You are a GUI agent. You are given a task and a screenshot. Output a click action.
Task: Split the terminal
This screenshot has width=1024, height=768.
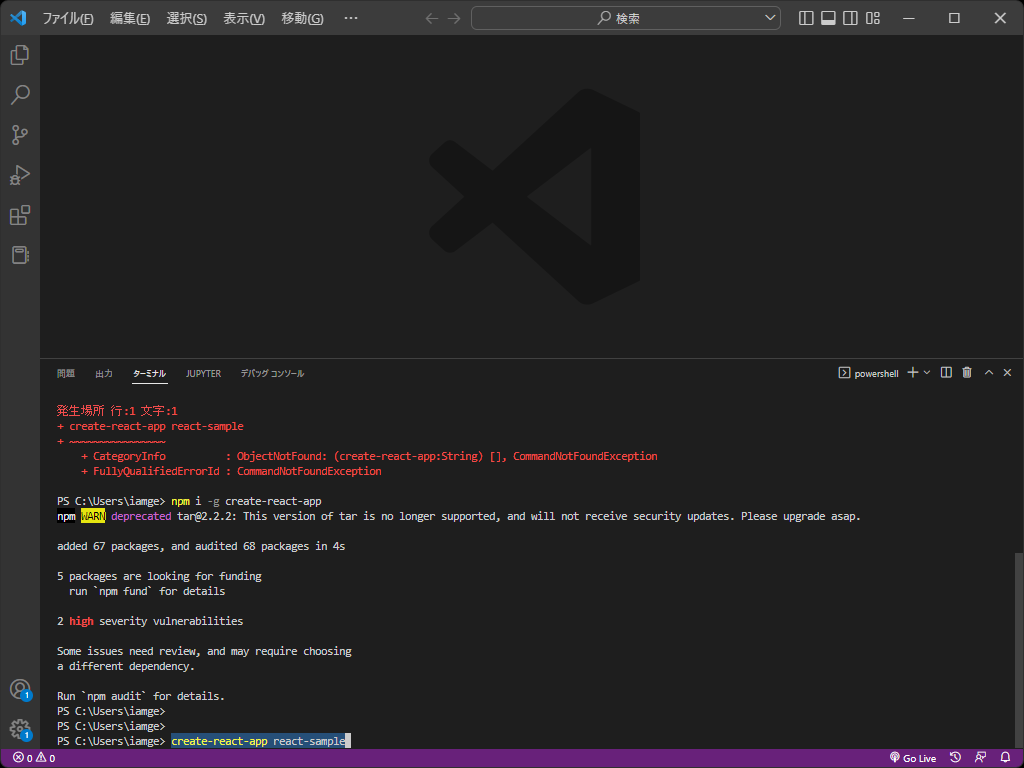[x=946, y=372]
